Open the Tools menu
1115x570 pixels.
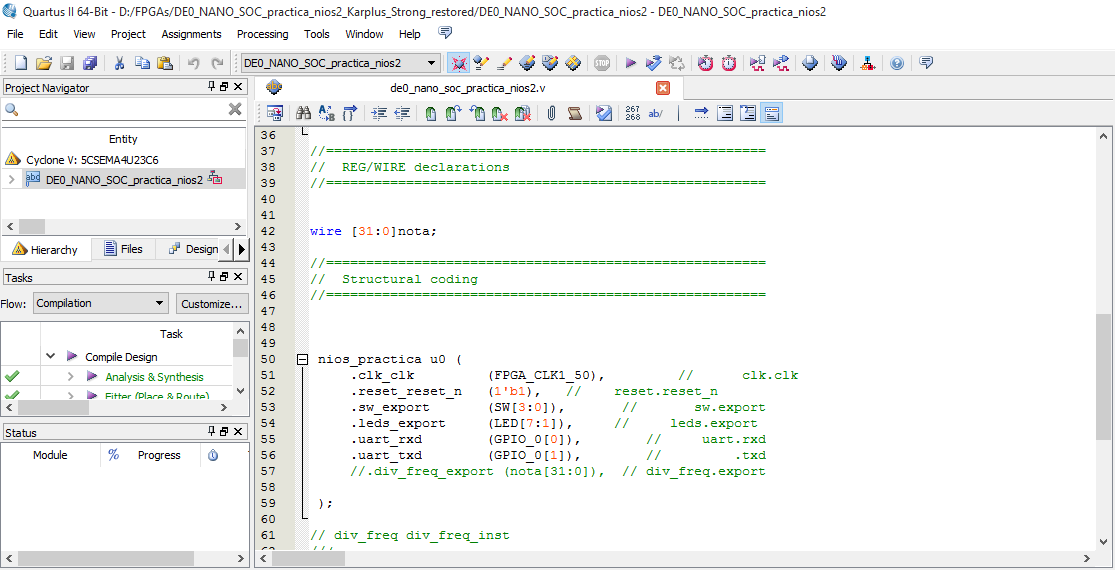coord(316,34)
